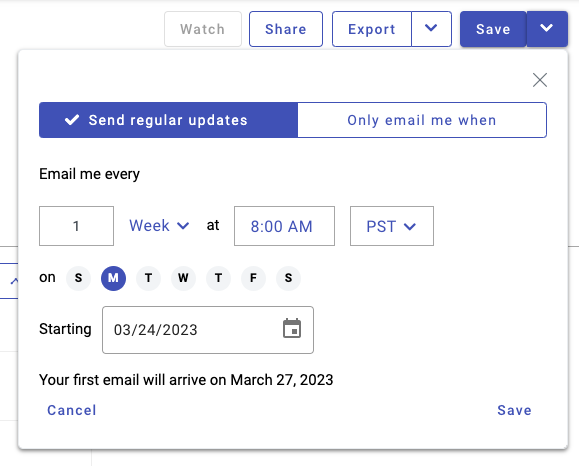This screenshot has width=579, height=466.
Task: Click the interval number field
Action: (76, 226)
